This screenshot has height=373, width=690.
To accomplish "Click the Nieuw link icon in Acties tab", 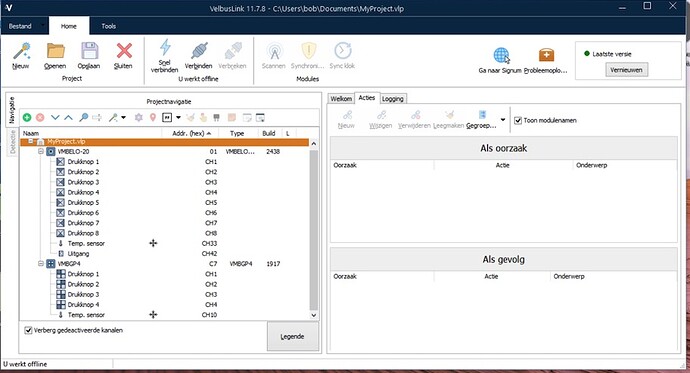I will (x=347, y=115).
